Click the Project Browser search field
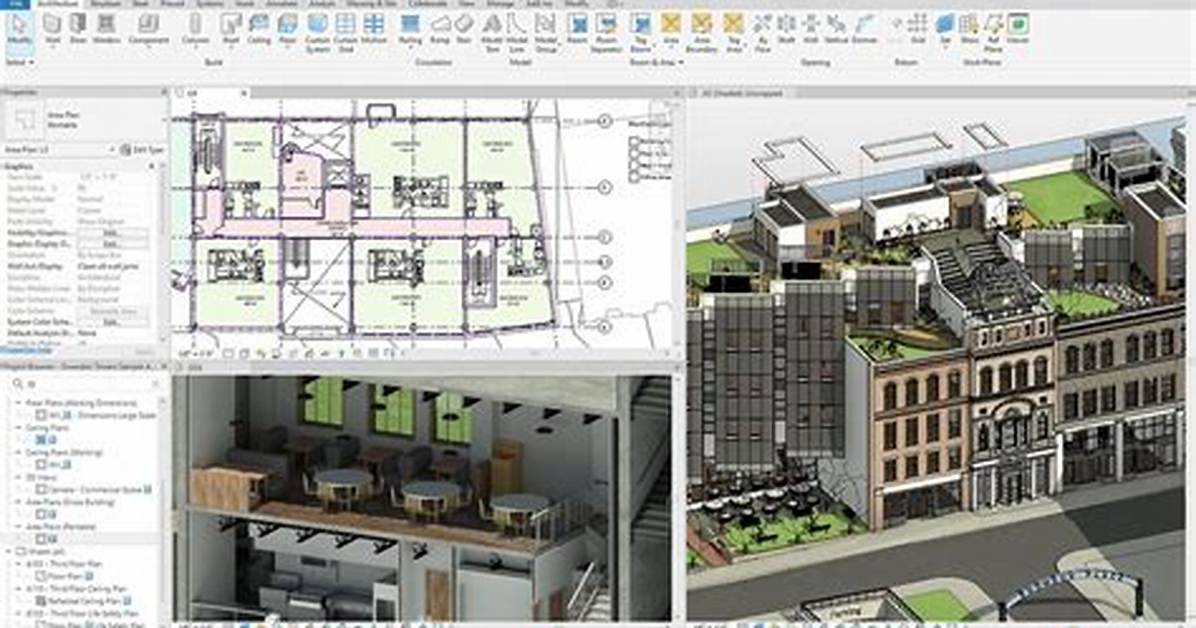Viewport: 1196px width, 628px height. (85, 384)
